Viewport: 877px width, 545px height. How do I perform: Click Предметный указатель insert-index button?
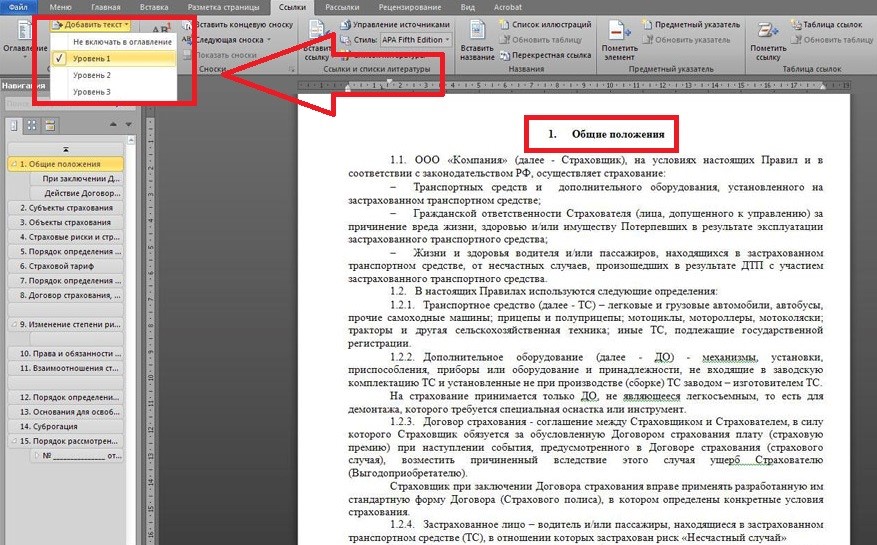691,25
